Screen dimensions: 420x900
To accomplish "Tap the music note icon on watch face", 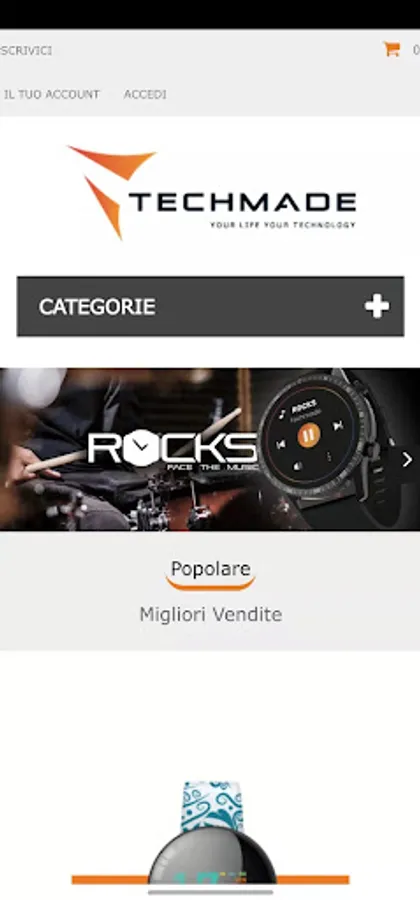I will [282, 414].
